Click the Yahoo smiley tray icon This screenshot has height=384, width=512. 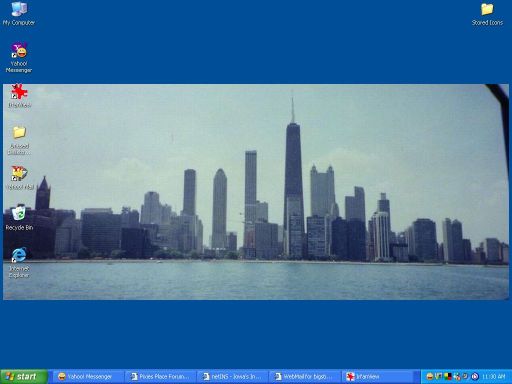click(x=430, y=377)
